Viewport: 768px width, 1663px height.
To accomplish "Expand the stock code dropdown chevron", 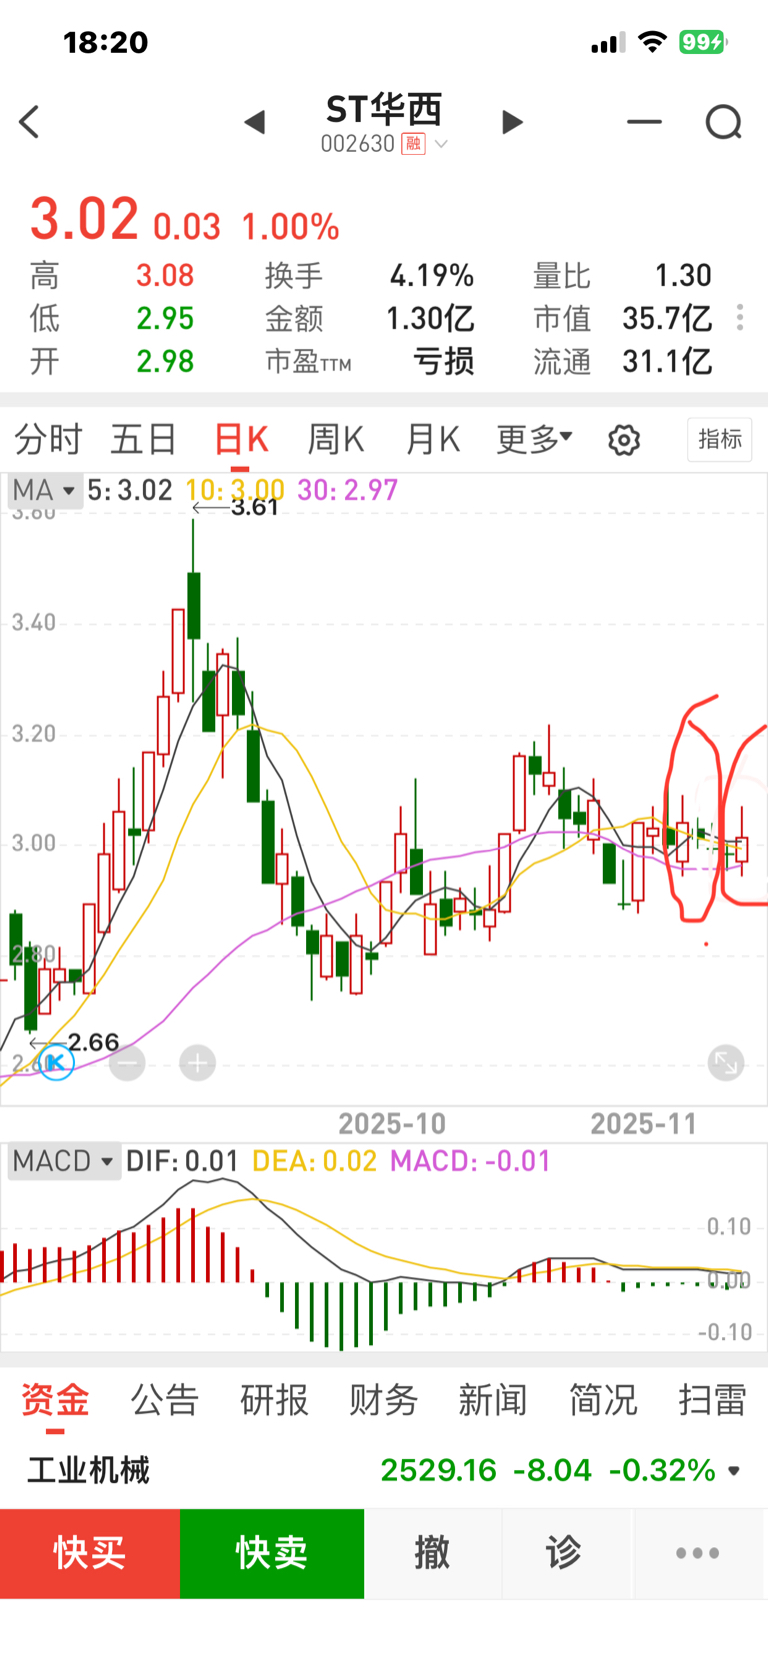I will [440, 144].
